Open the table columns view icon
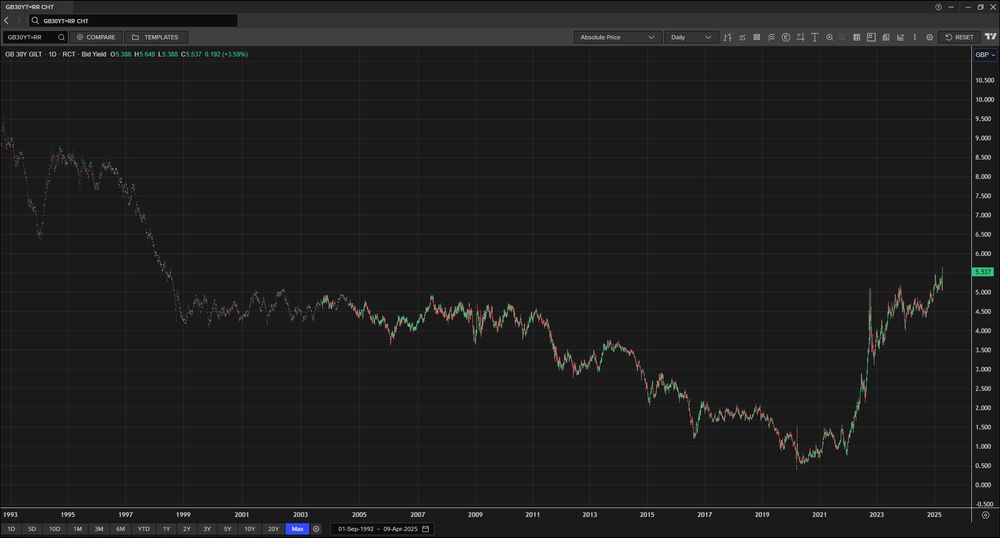This screenshot has height=538, width=1000. coord(857,38)
